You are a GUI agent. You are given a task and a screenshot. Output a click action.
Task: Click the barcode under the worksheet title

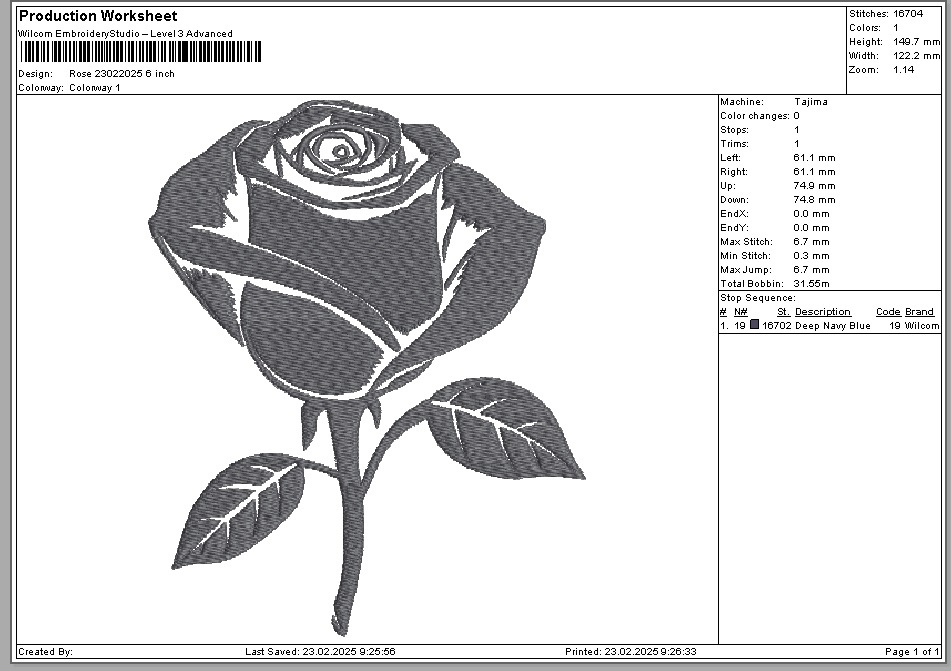tap(140, 53)
